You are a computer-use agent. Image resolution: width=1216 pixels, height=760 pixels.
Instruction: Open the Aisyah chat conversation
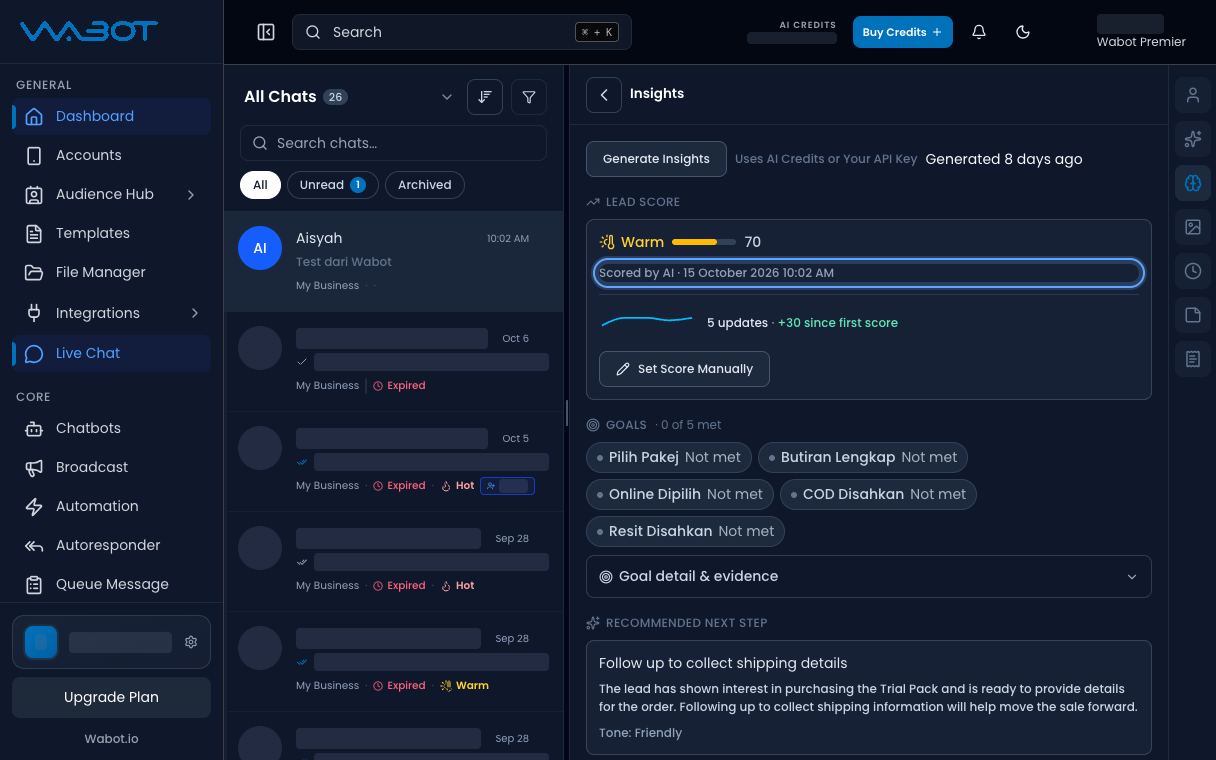(394, 261)
